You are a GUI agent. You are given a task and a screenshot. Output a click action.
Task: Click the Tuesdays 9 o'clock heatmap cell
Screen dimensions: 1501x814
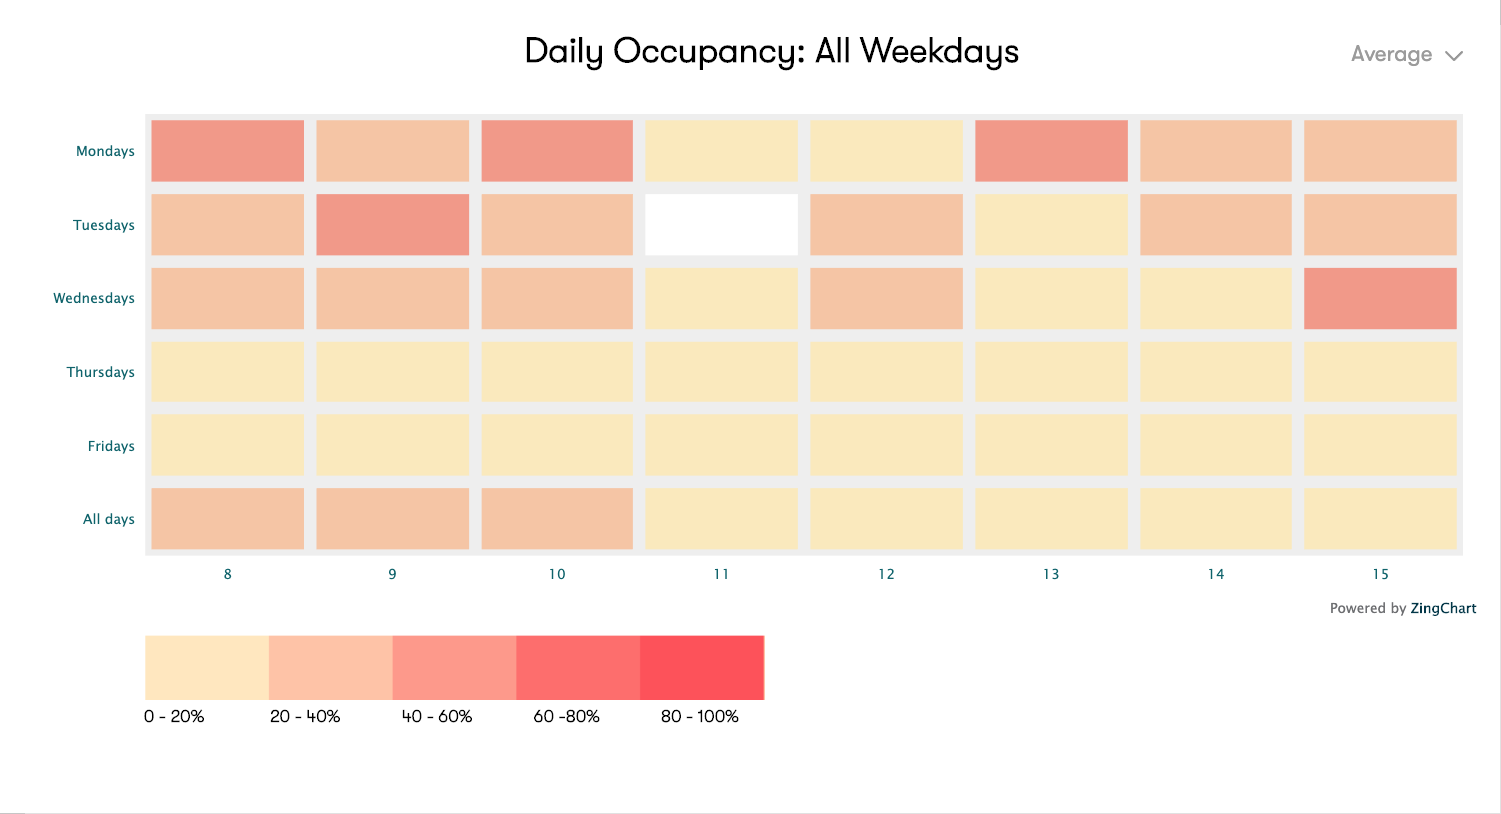[393, 225]
